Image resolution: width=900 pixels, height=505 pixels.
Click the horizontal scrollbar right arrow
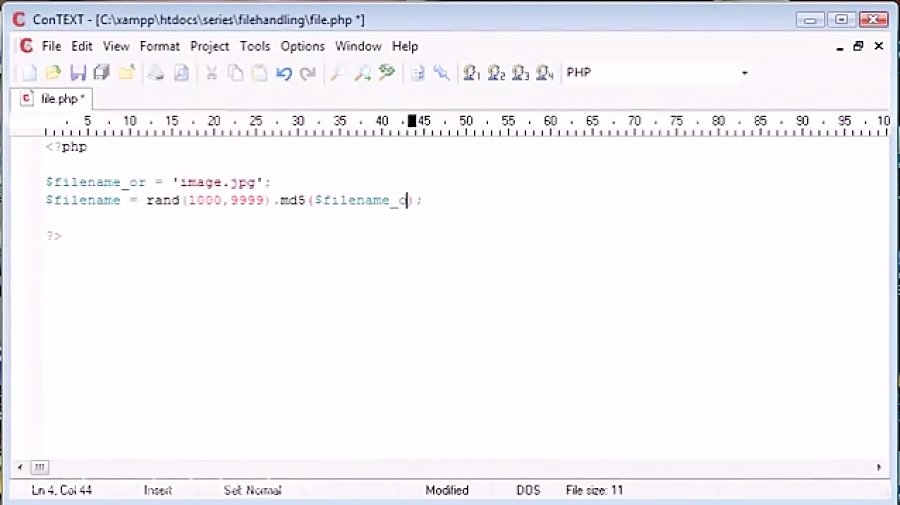879,467
